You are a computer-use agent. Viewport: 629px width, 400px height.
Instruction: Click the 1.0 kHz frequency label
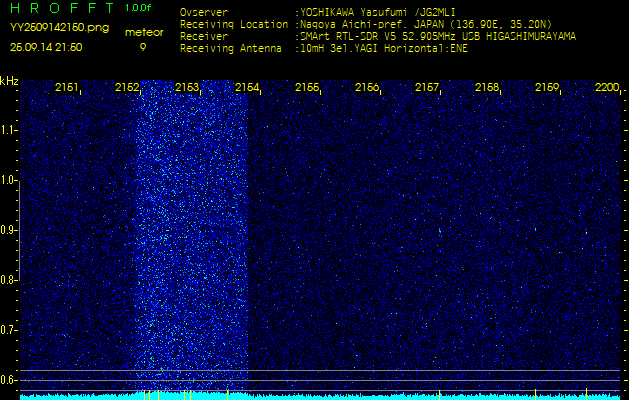tap(8, 180)
